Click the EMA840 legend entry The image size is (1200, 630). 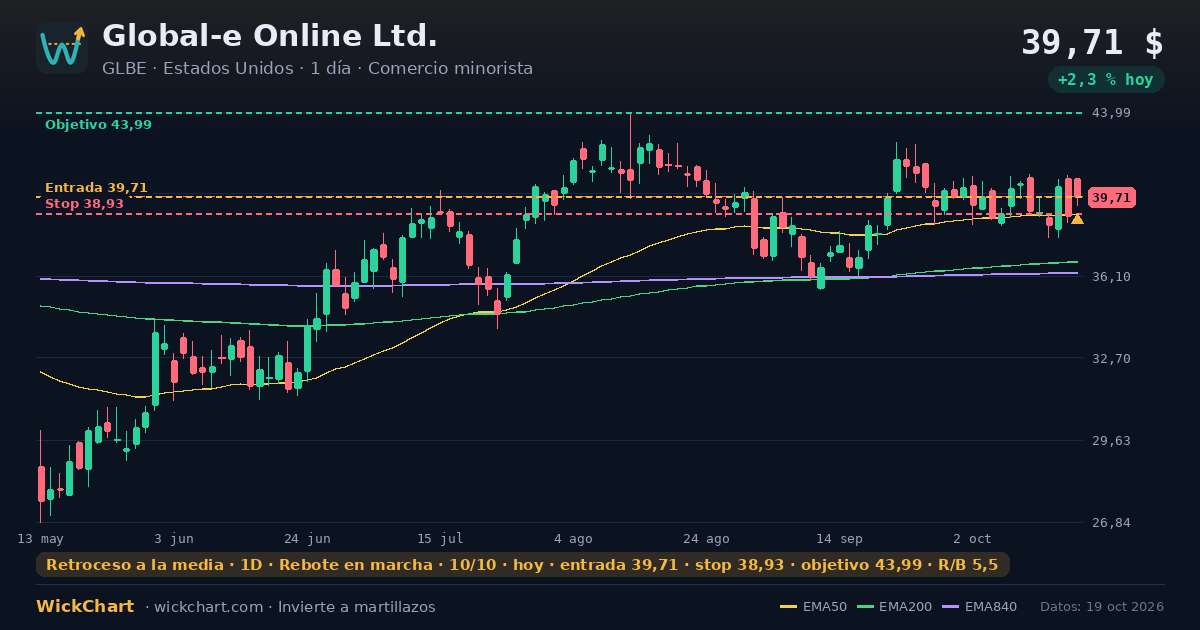tap(979, 607)
